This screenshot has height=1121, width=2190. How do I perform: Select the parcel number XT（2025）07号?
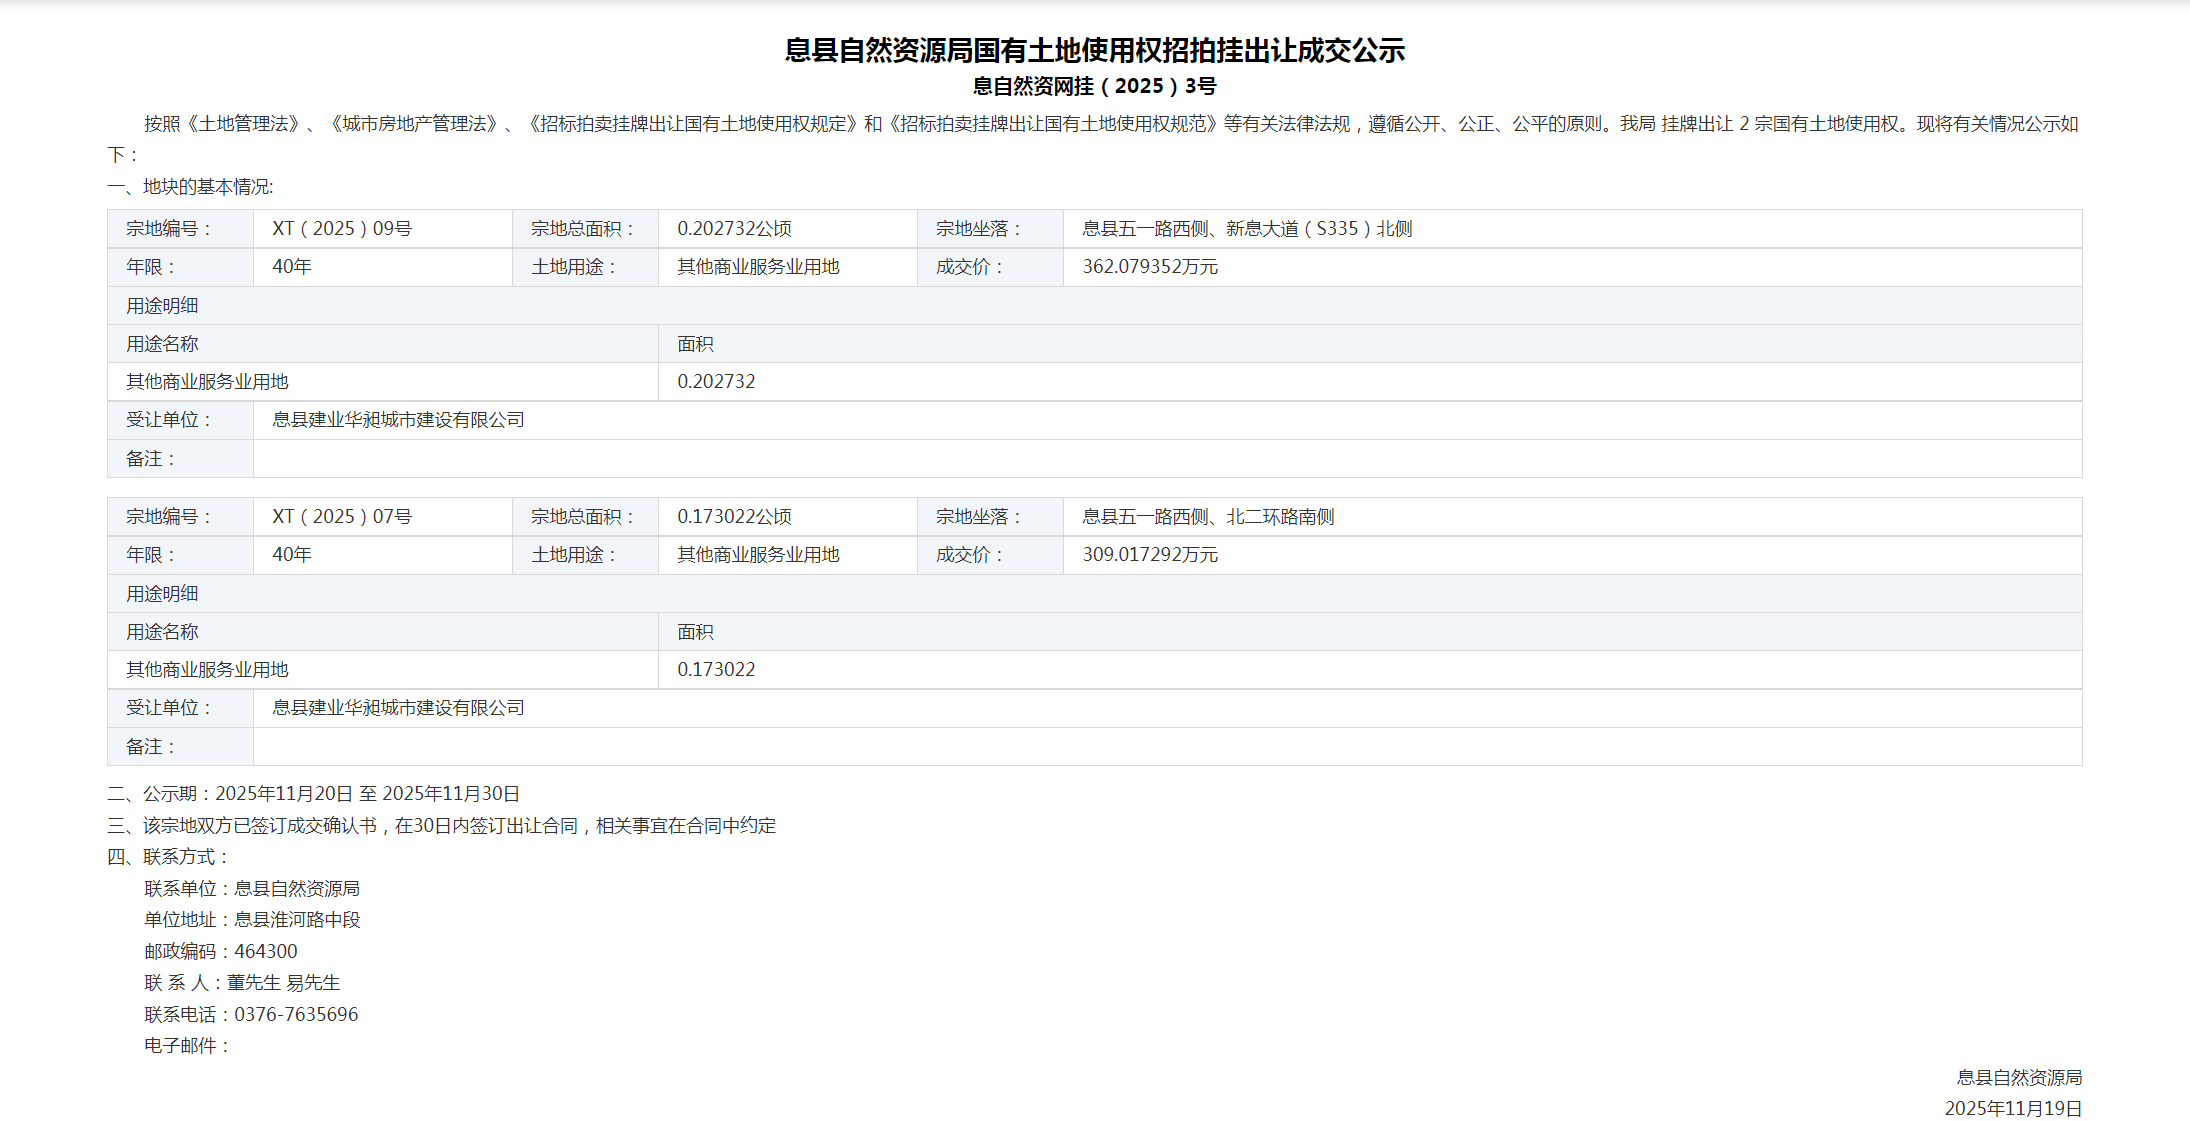point(342,517)
